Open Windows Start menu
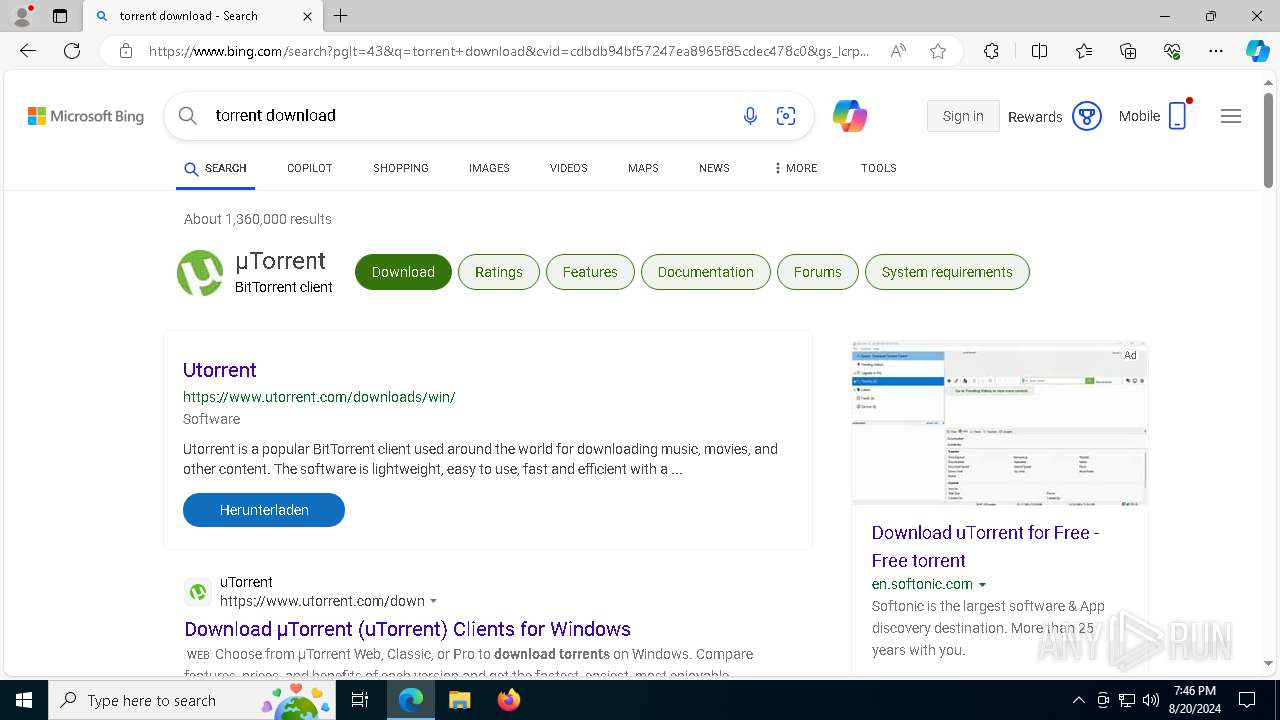The image size is (1280, 720). pyautogui.click(x=24, y=700)
